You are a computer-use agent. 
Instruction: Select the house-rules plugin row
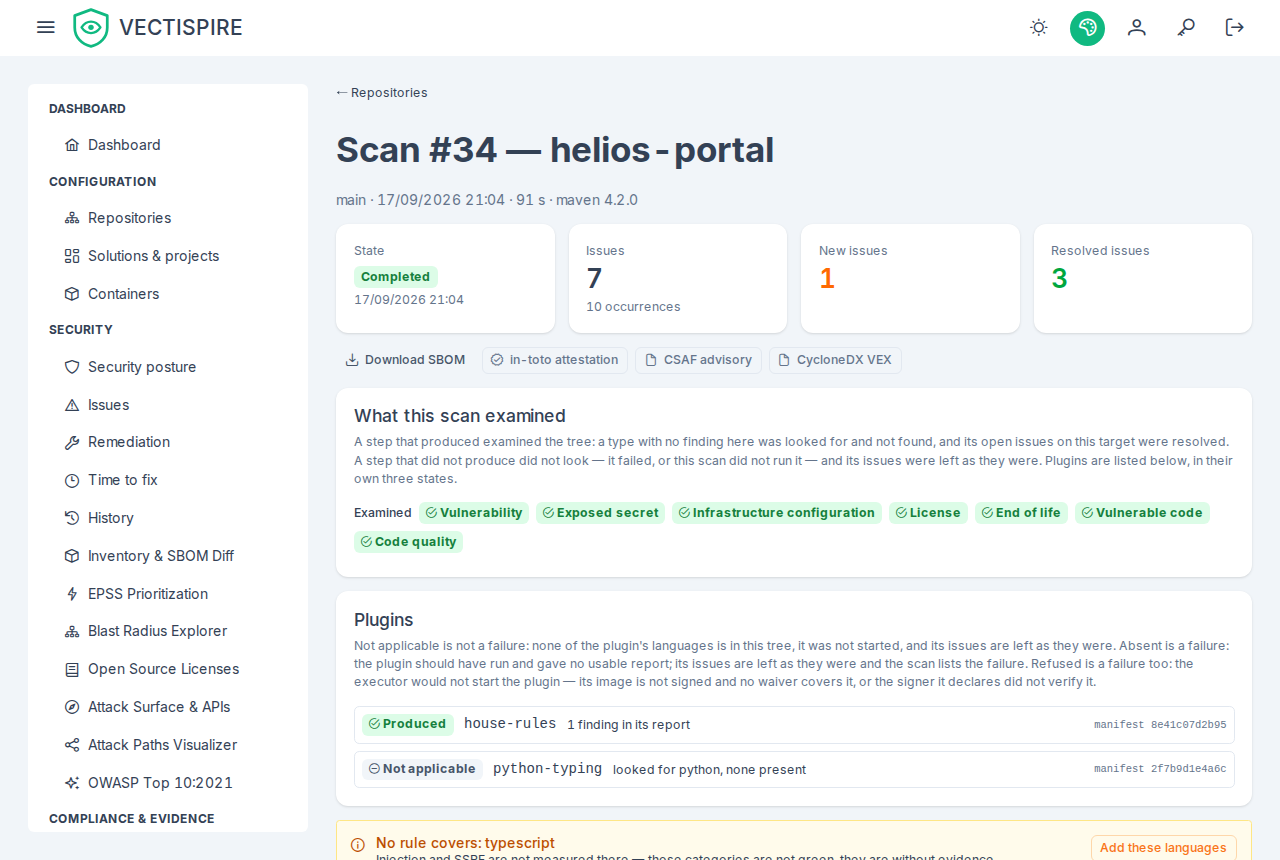(794, 725)
